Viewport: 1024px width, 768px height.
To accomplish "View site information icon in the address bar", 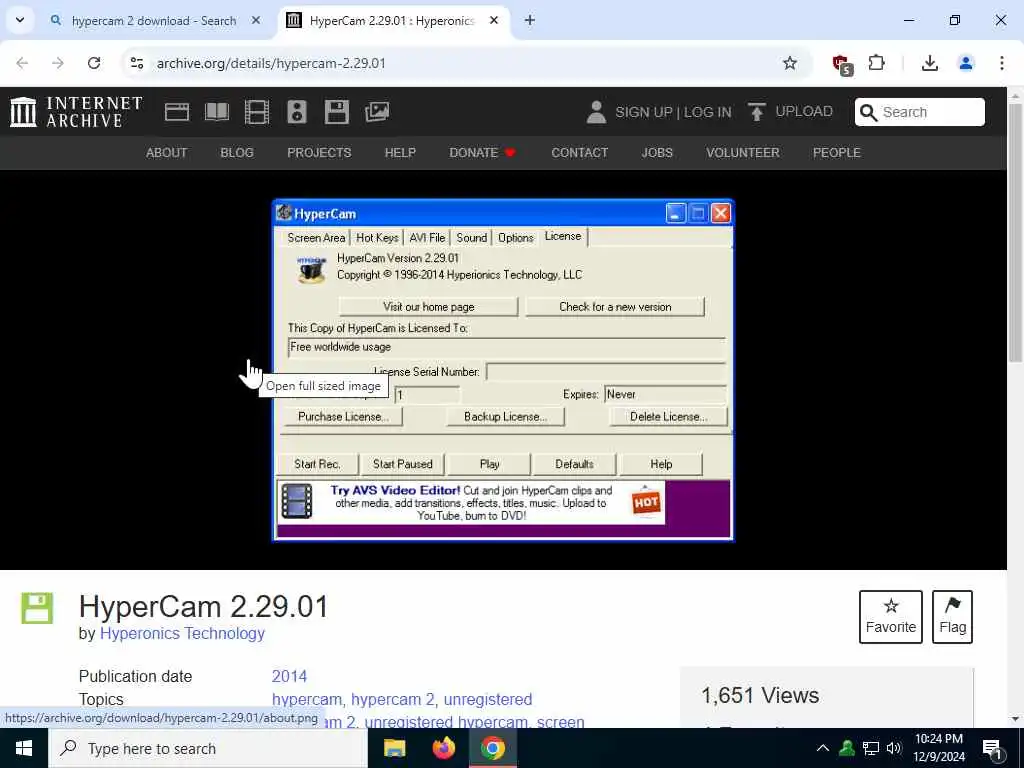I will coord(136,63).
